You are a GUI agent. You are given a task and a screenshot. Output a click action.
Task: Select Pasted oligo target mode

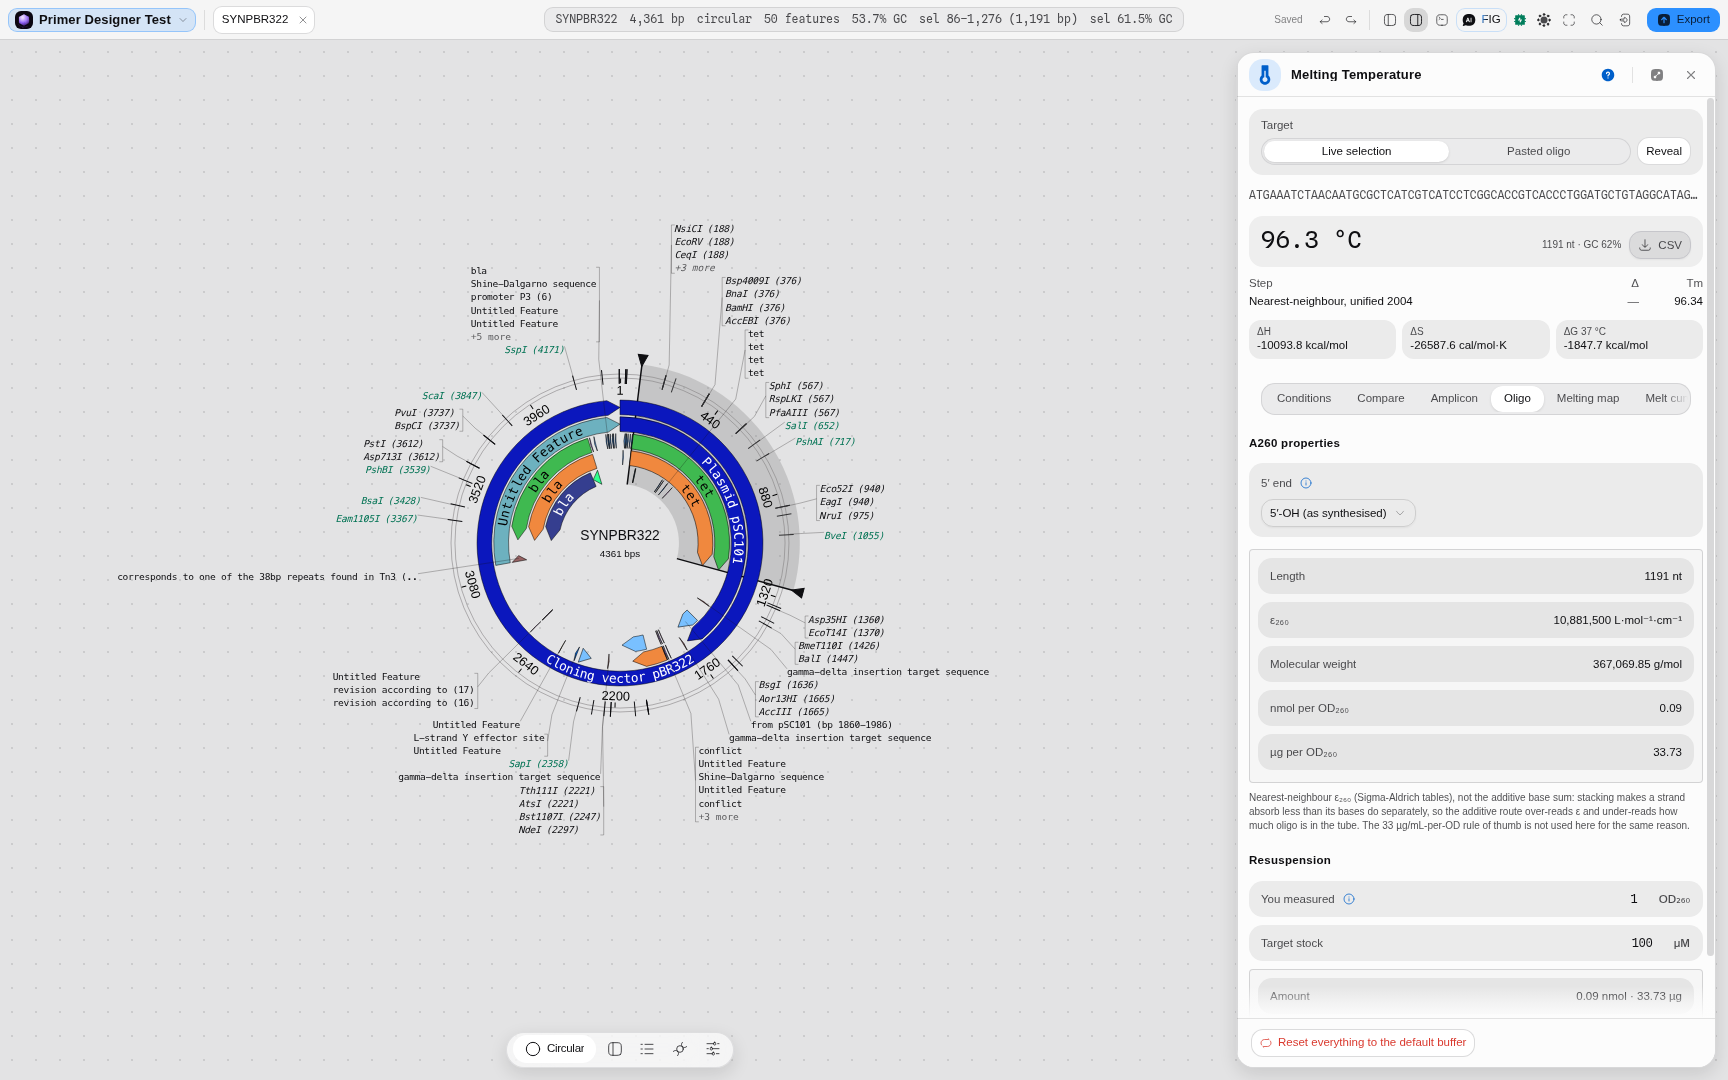[x=1538, y=151]
